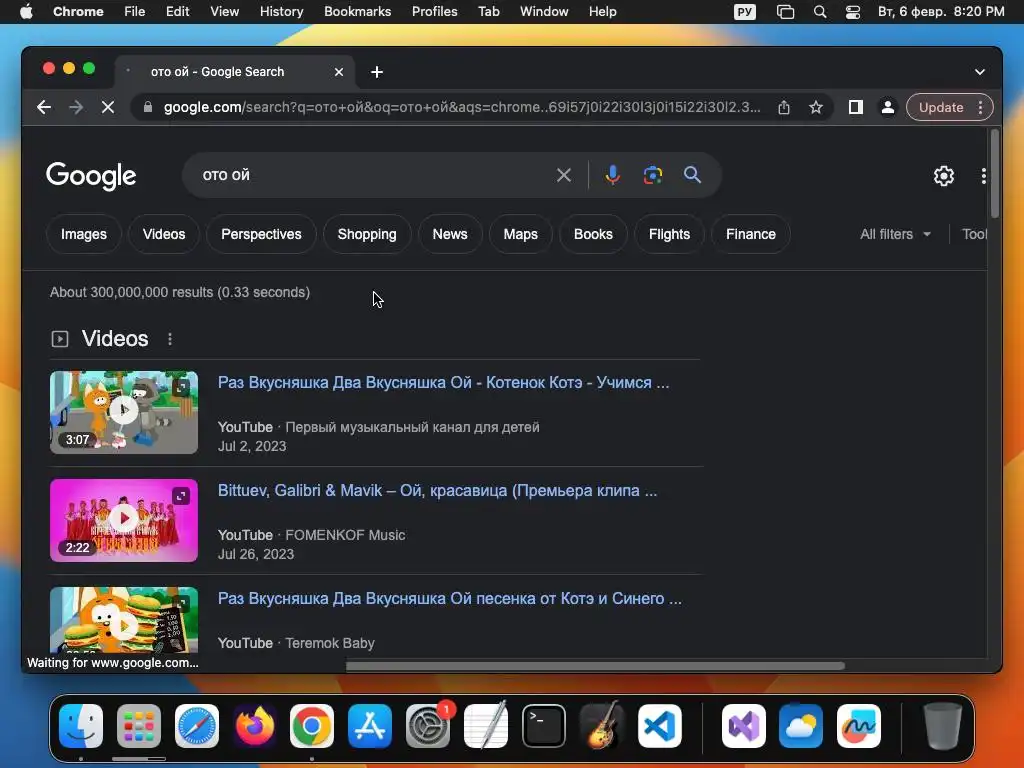The image size is (1024, 768).
Task: Click the Update Chrome button
Action: [x=940, y=107]
